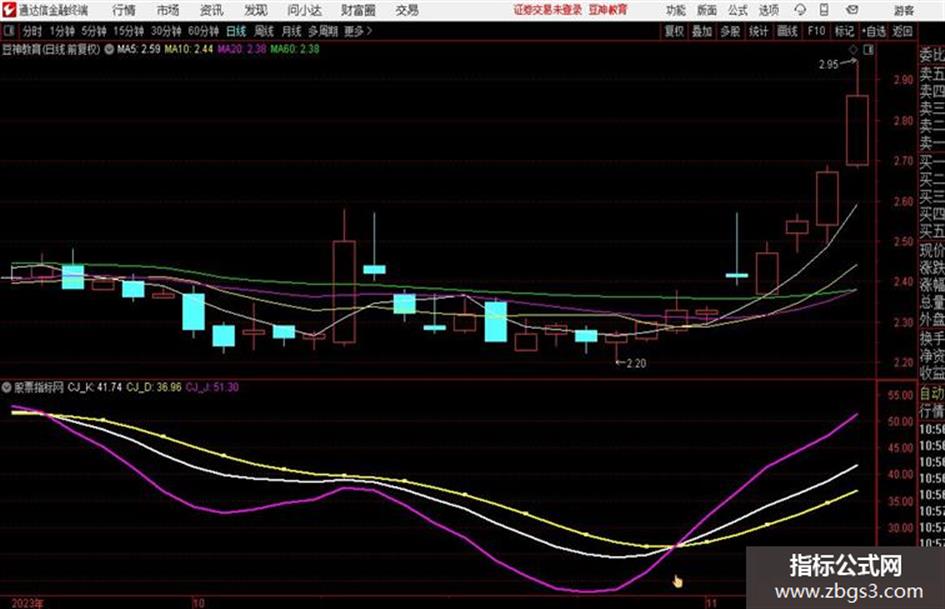This screenshot has height=609, width=945.
Task: Click the MA10: 2.44 indicator label
Action: [189, 49]
